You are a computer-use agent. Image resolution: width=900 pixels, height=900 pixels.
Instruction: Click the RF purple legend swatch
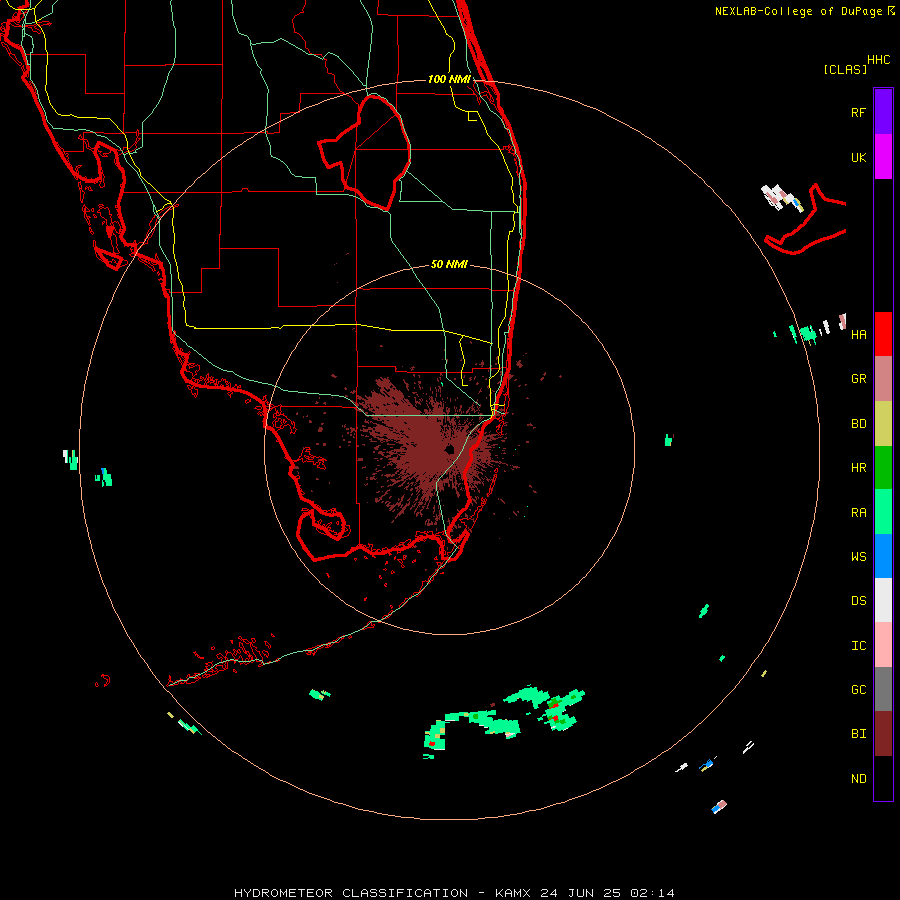(x=883, y=112)
